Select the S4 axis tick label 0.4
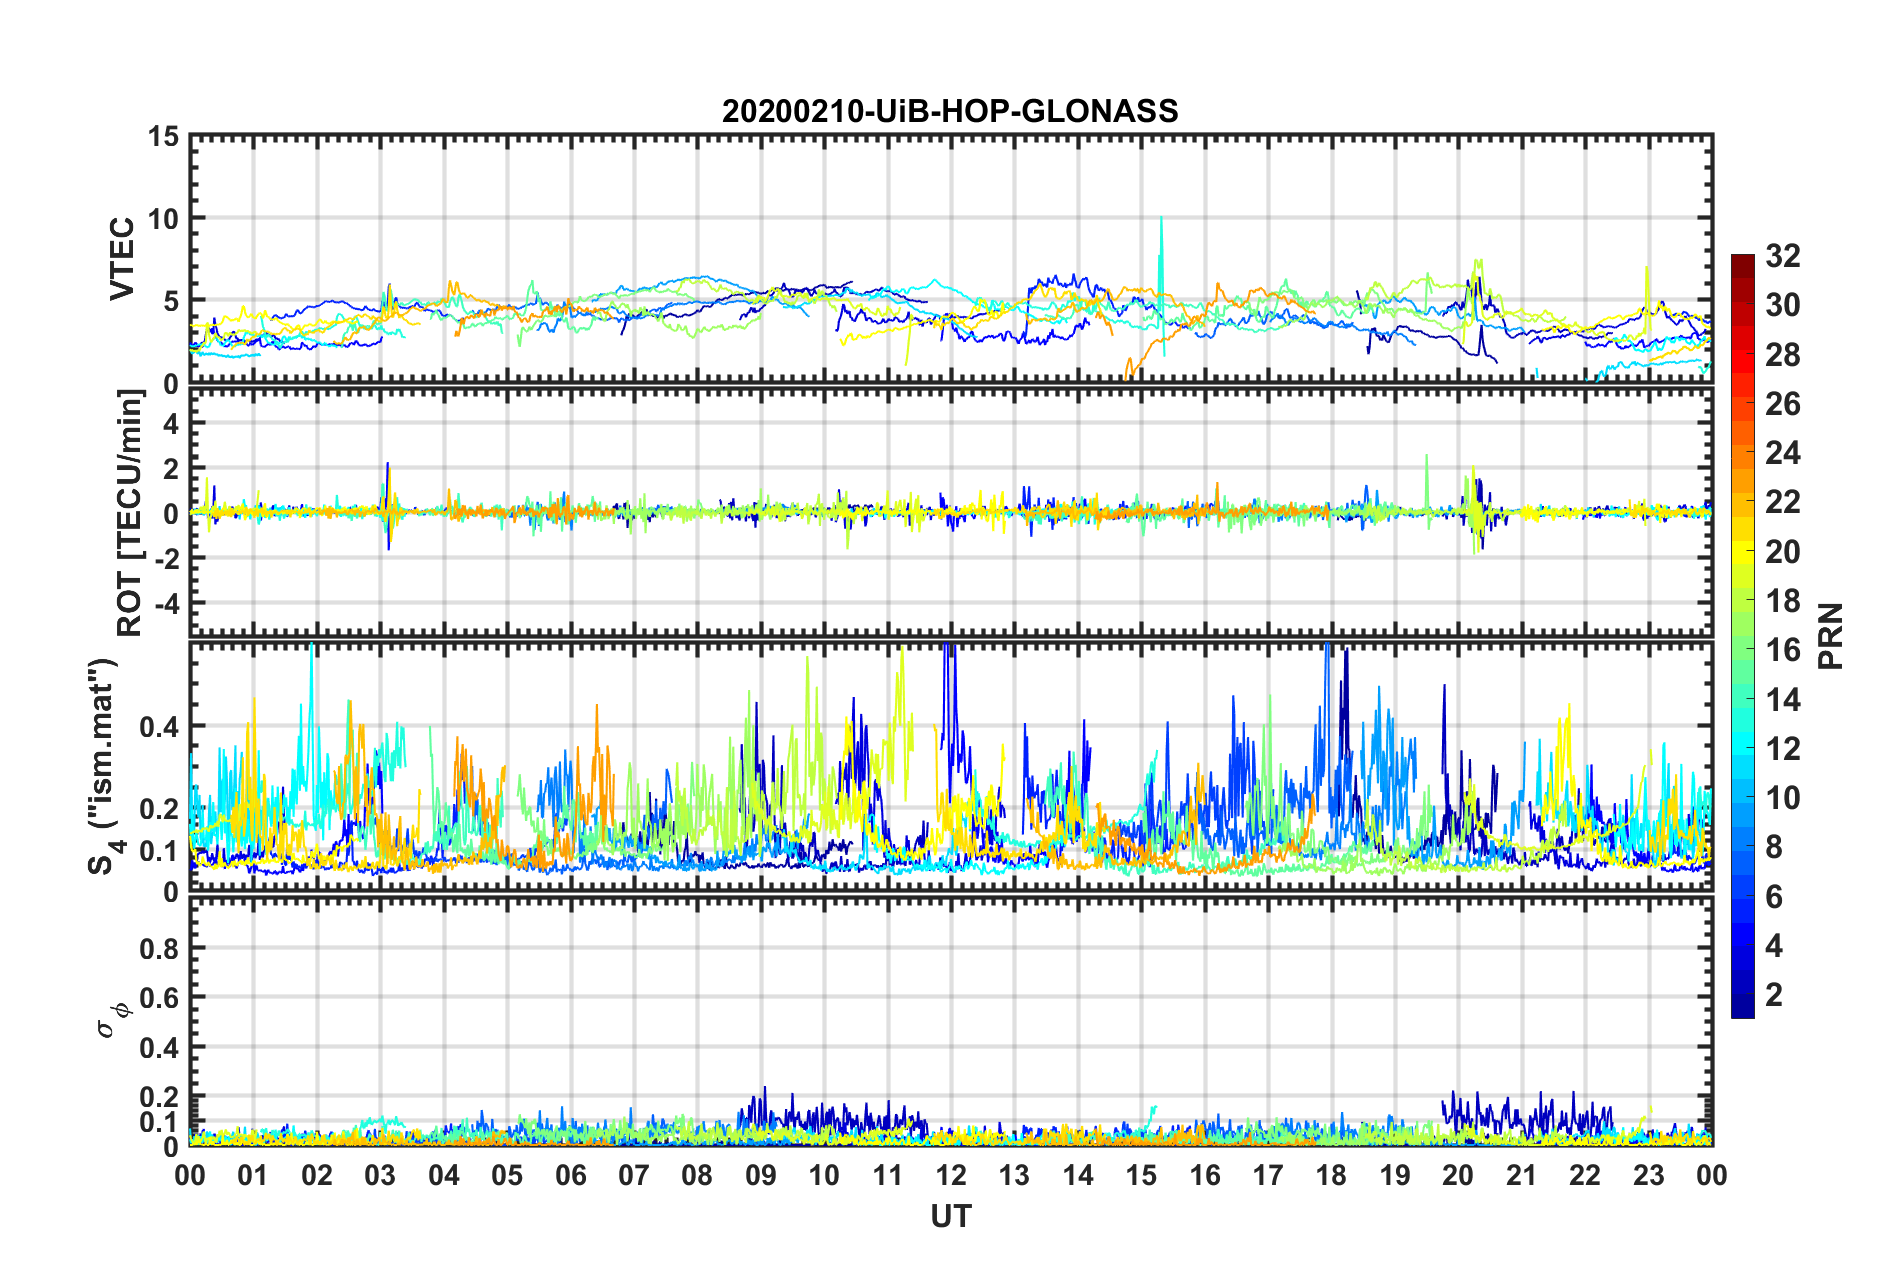1902x1272 pixels. click(x=159, y=726)
